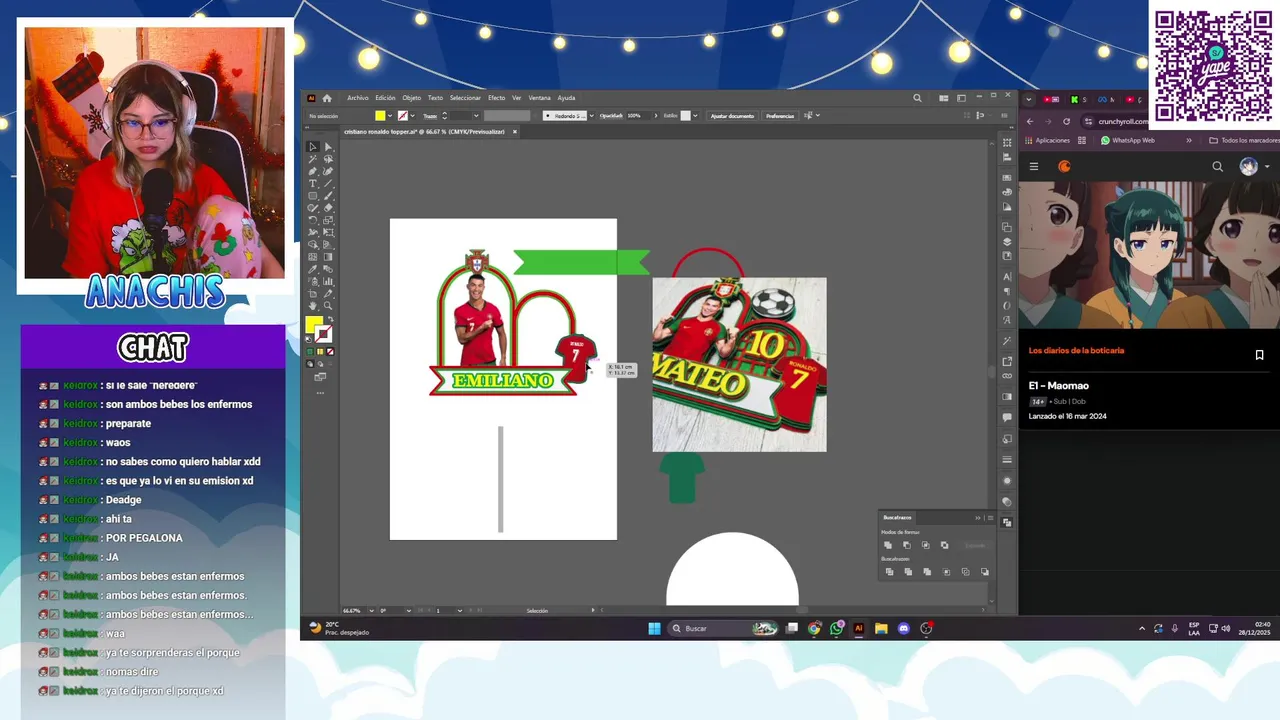Open the fill color dropdown in control bar

tap(390, 115)
